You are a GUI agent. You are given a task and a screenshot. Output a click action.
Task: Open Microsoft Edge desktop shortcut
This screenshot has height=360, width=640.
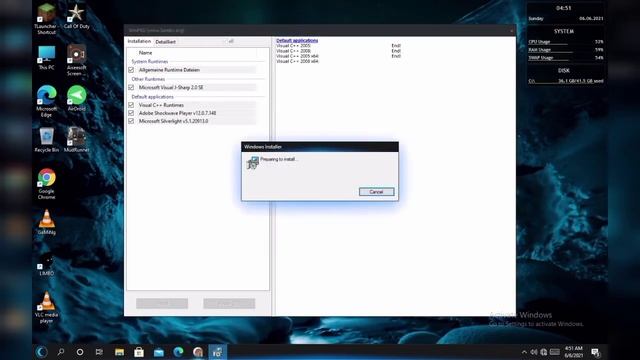point(46,101)
